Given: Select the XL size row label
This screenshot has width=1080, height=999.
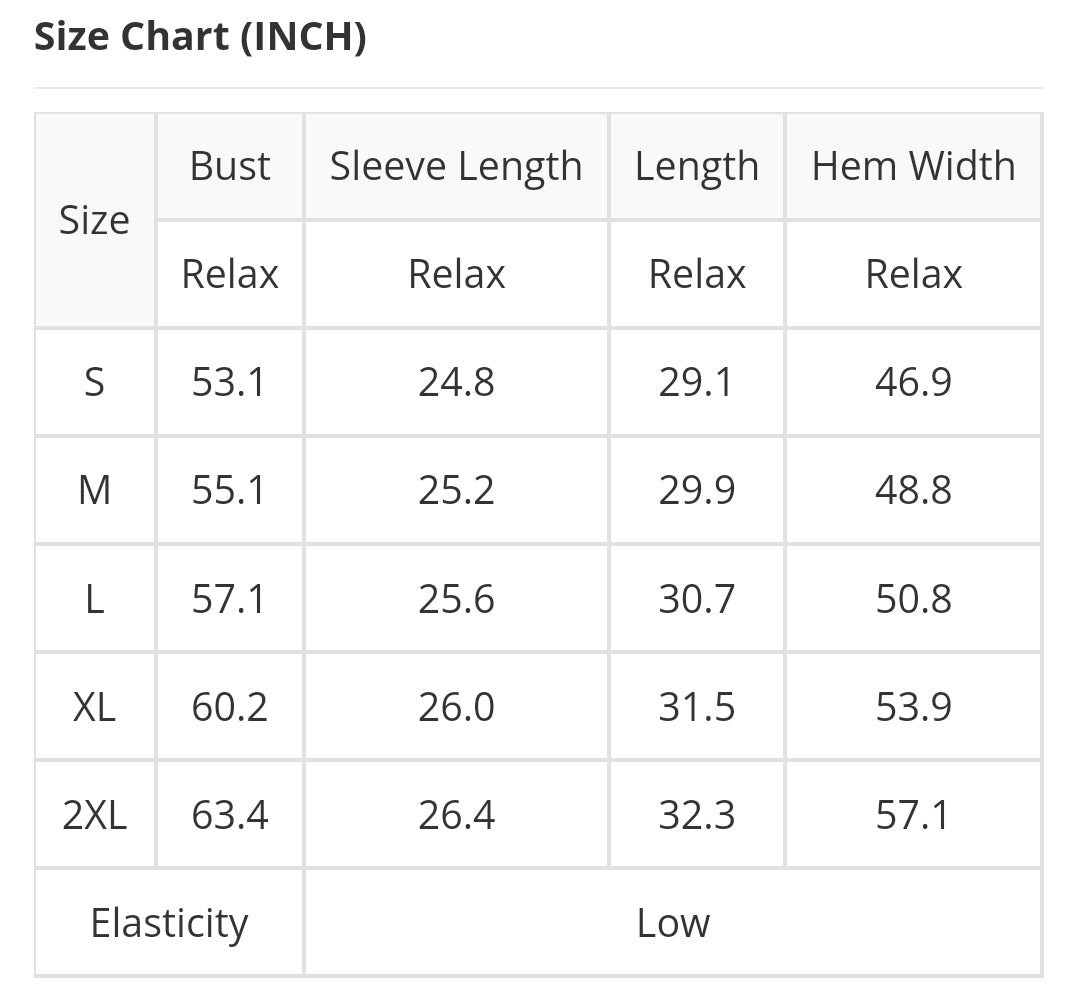Looking at the screenshot, I should point(95,707).
